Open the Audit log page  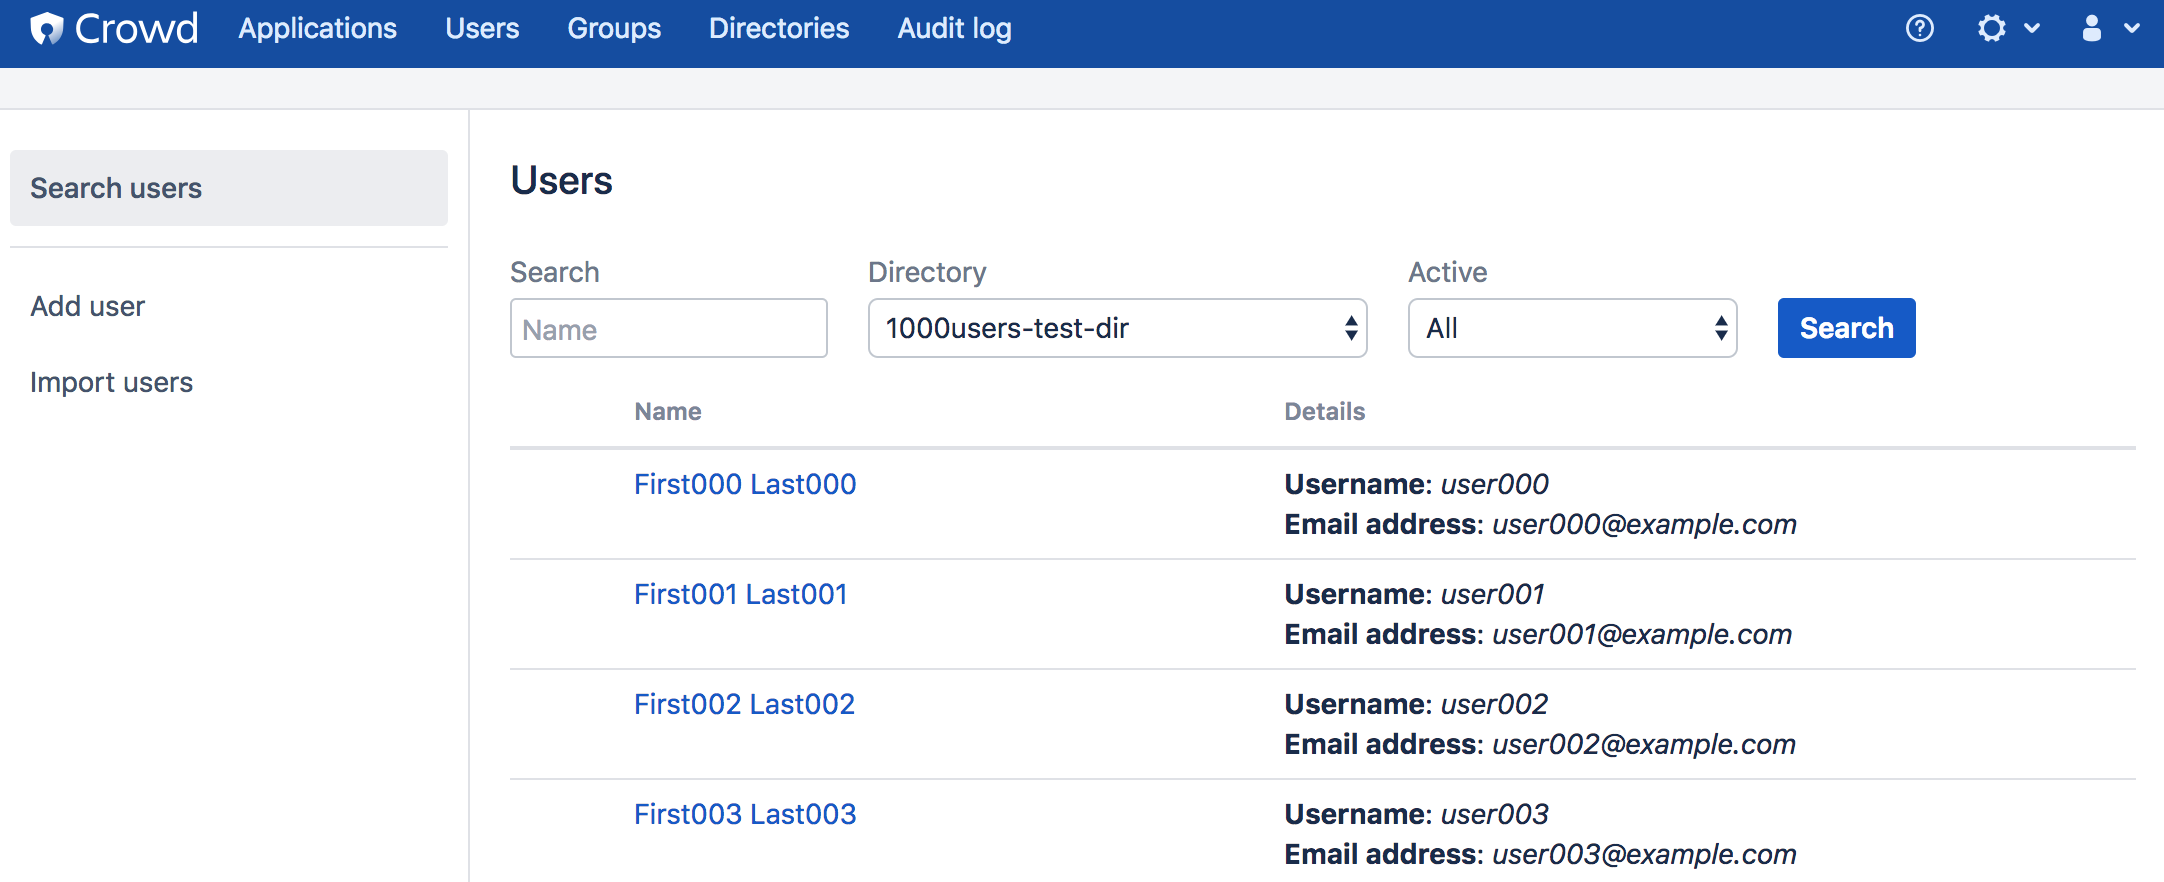[954, 29]
